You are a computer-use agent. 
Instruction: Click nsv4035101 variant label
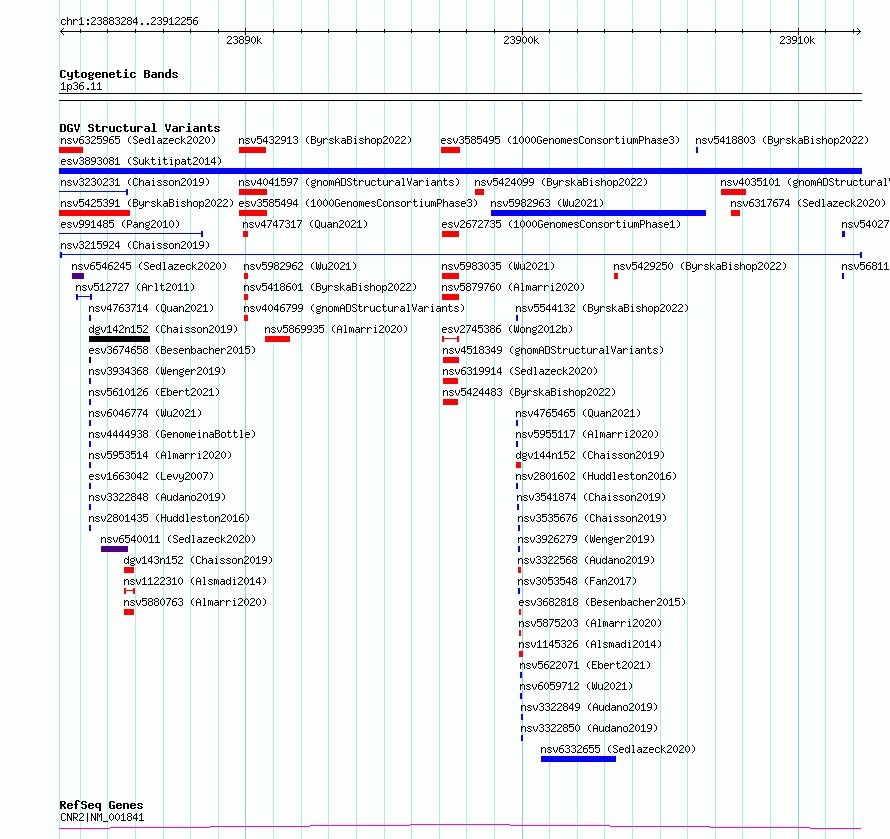pos(805,182)
